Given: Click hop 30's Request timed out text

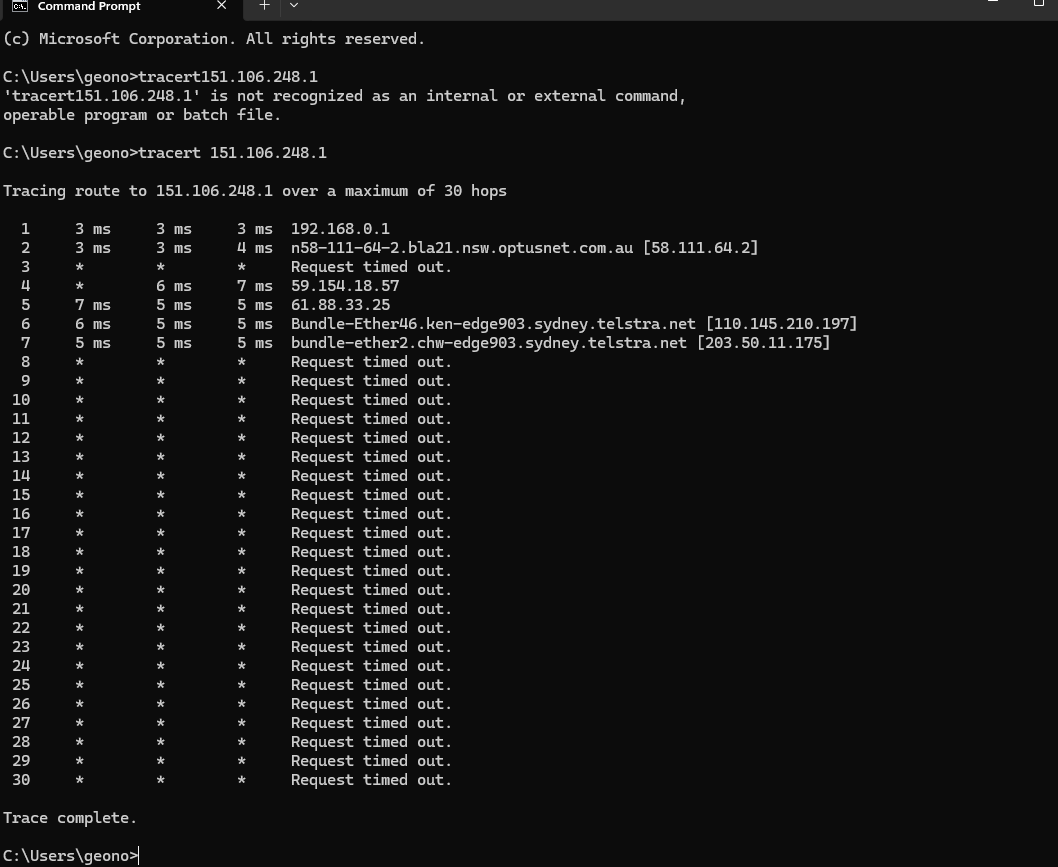Looking at the screenshot, I should (x=371, y=780).
